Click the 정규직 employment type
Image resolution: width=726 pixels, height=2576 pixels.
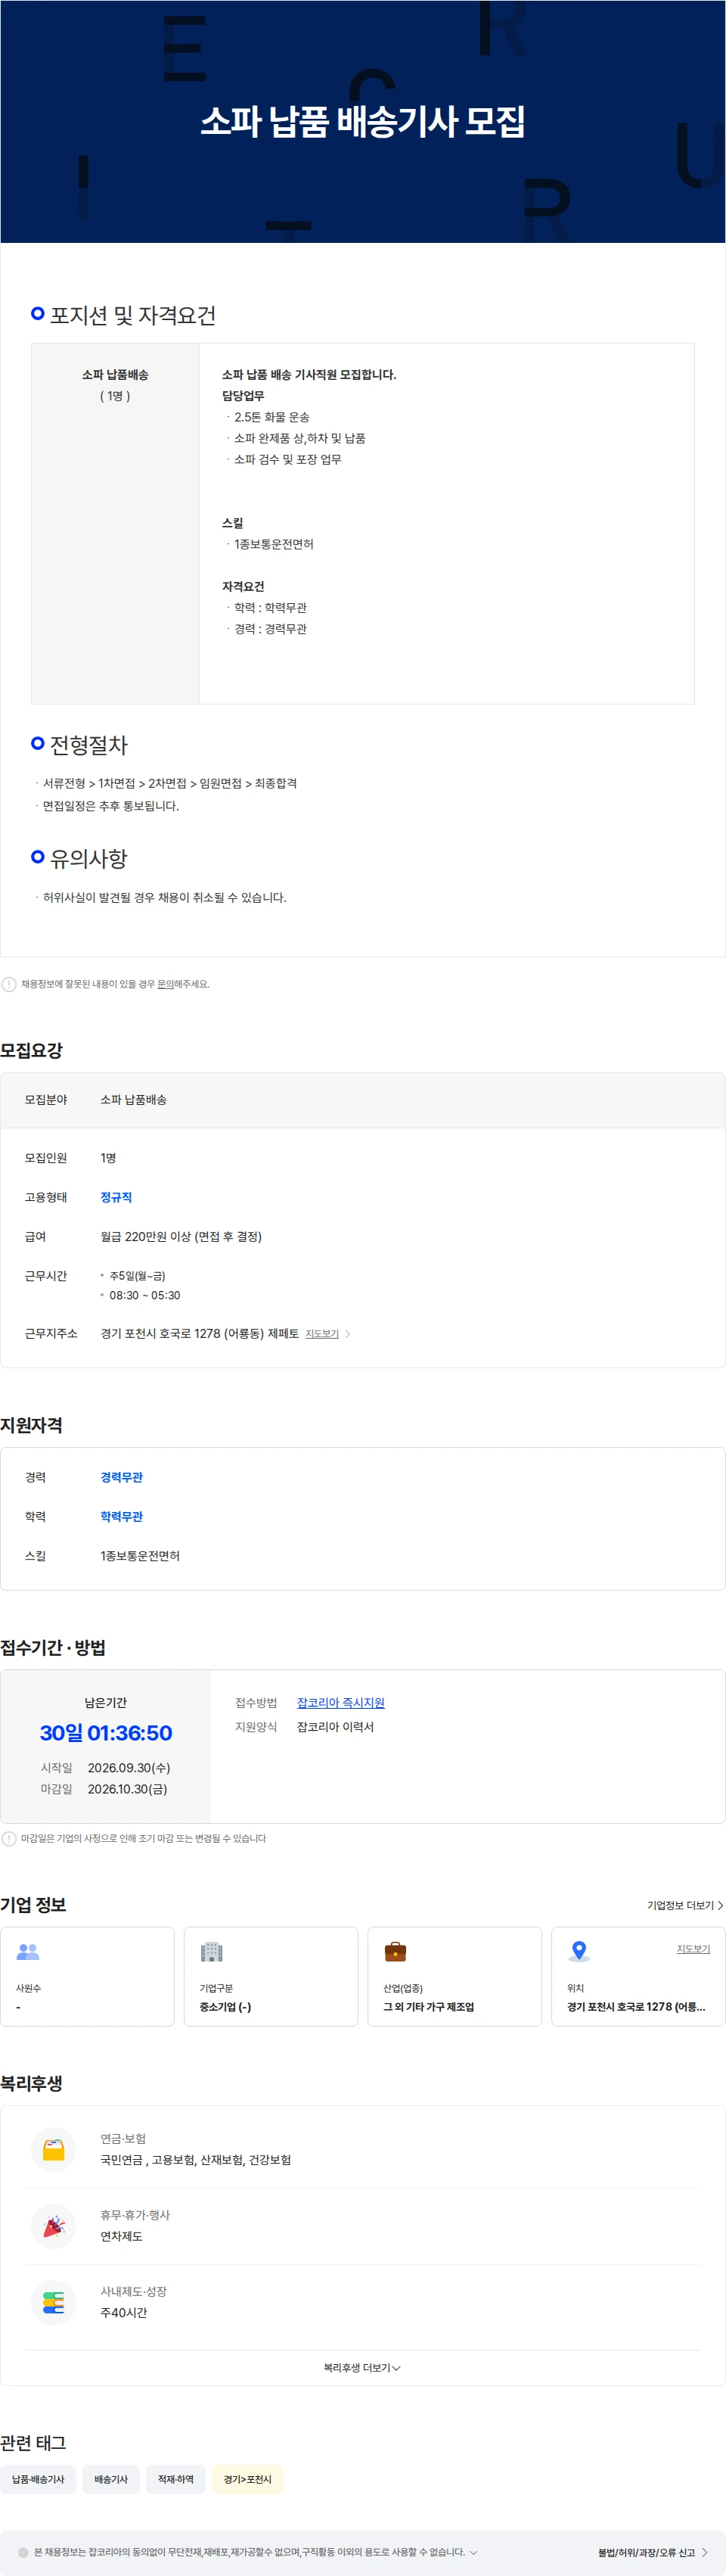click(116, 1197)
